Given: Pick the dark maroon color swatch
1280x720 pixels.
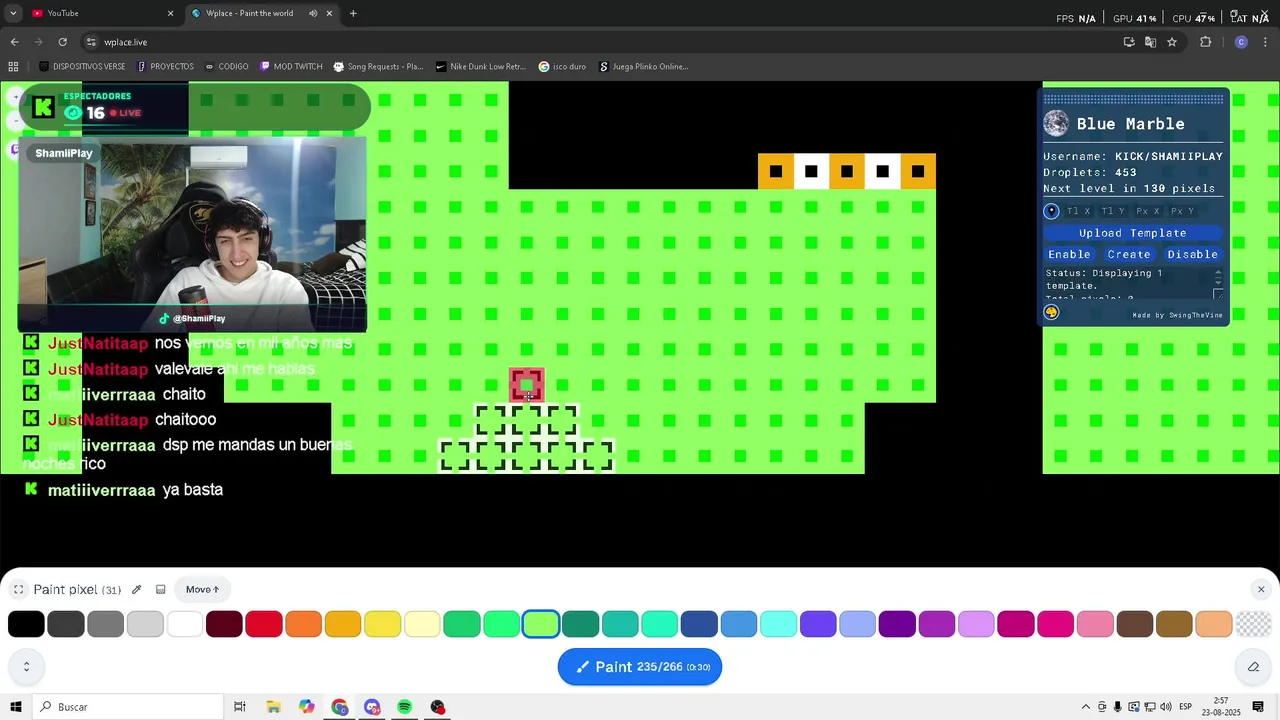Looking at the screenshot, I should [x=224, y=624].
